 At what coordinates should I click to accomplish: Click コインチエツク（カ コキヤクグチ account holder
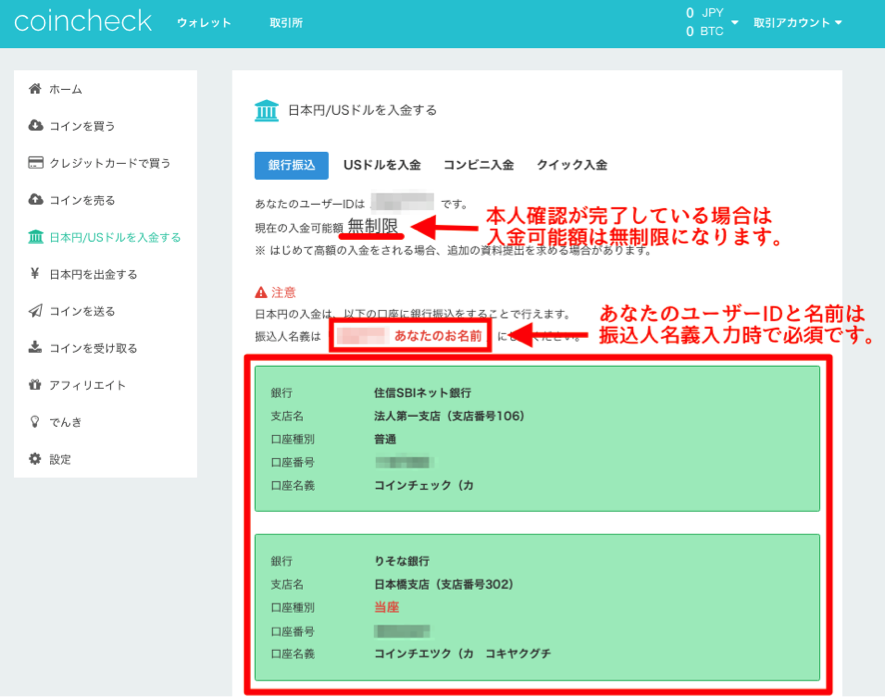[462, 654]
